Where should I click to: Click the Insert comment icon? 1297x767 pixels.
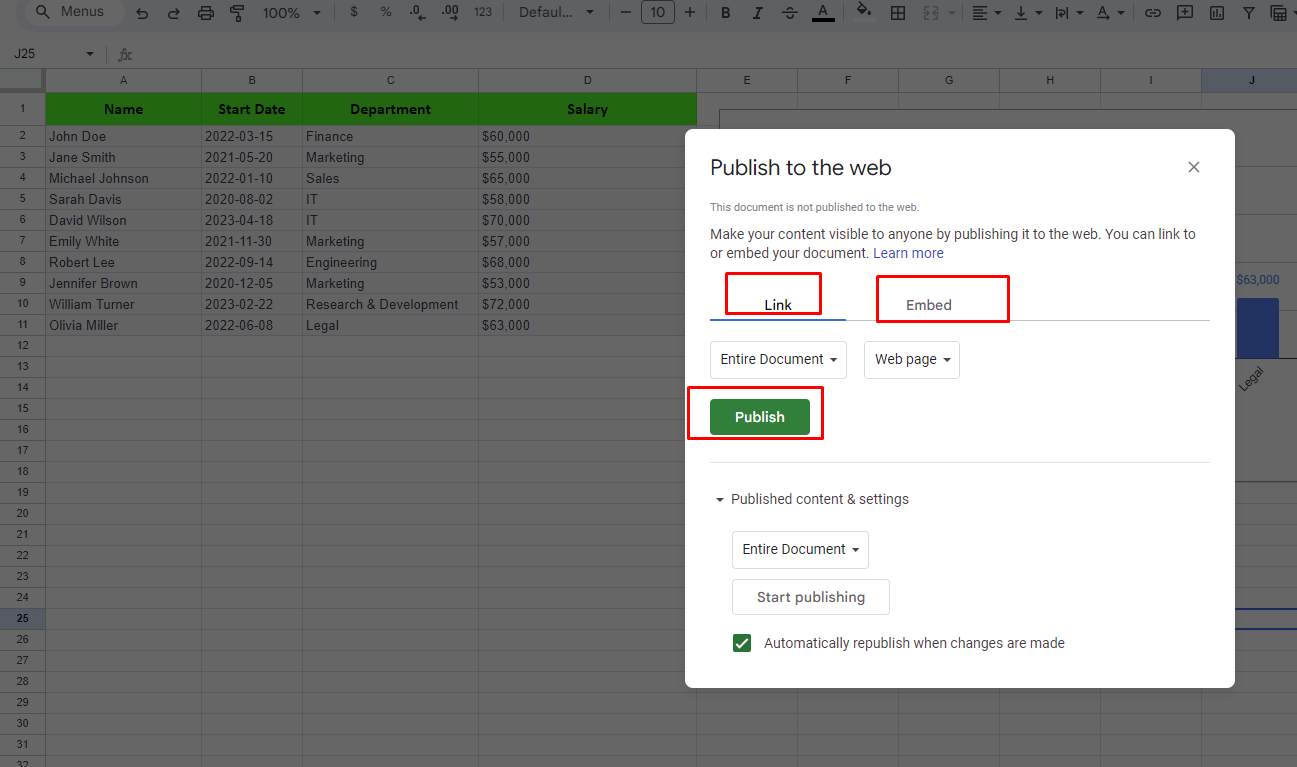pyautogui.click(x=1185, y=12)
